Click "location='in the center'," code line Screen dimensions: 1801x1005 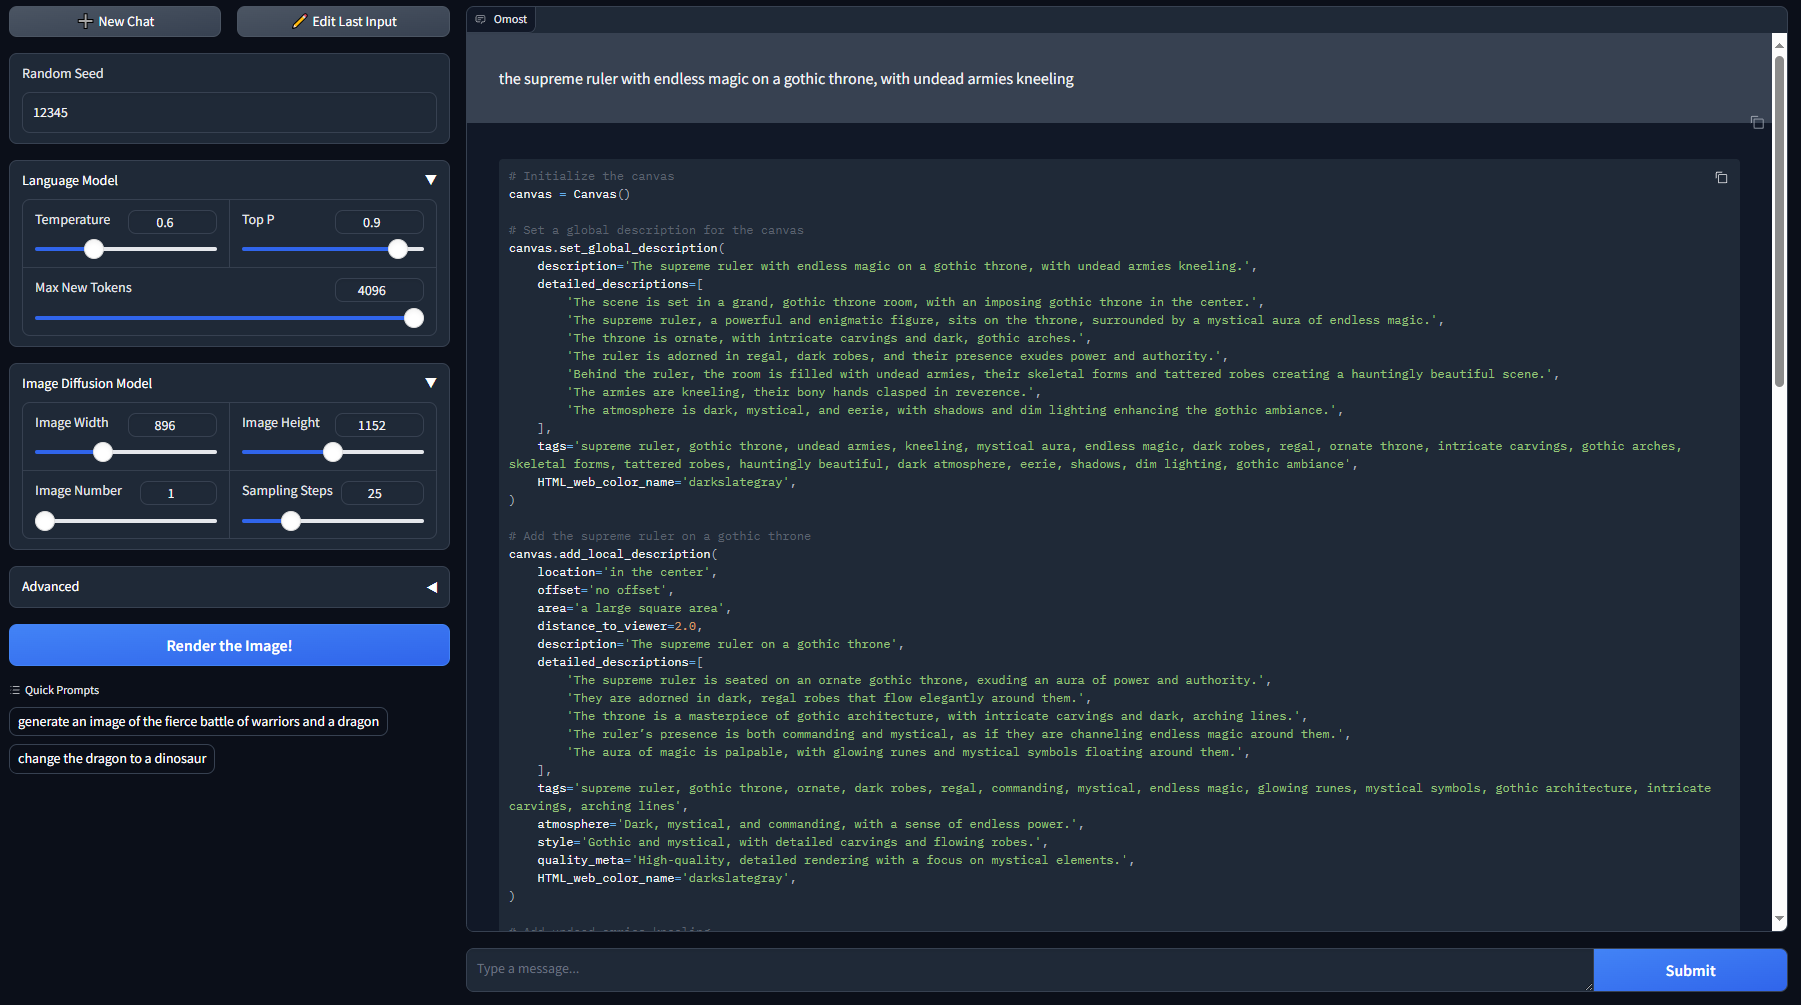627,572
